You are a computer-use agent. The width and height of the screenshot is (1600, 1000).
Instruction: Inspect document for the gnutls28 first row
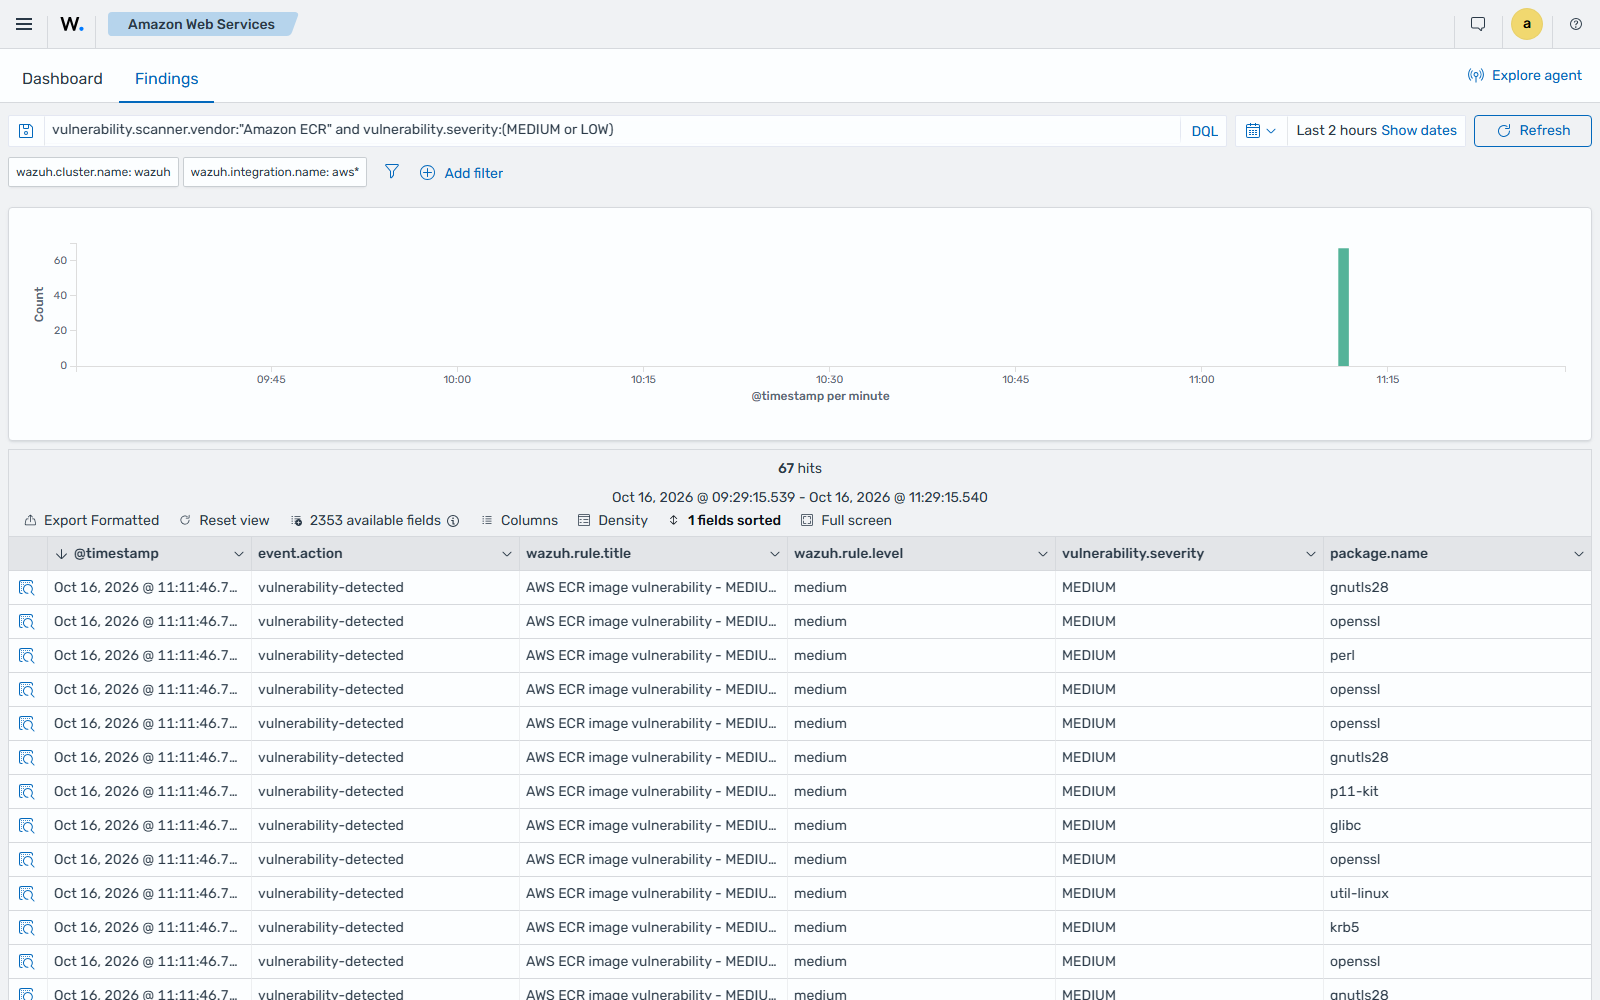(27, 588)
